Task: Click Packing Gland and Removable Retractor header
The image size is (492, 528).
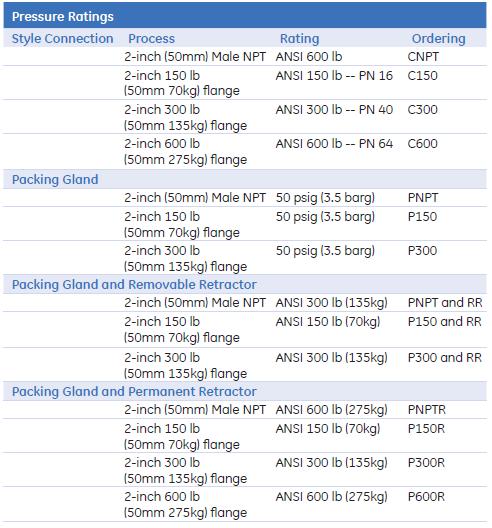Action: coord(134,285)
